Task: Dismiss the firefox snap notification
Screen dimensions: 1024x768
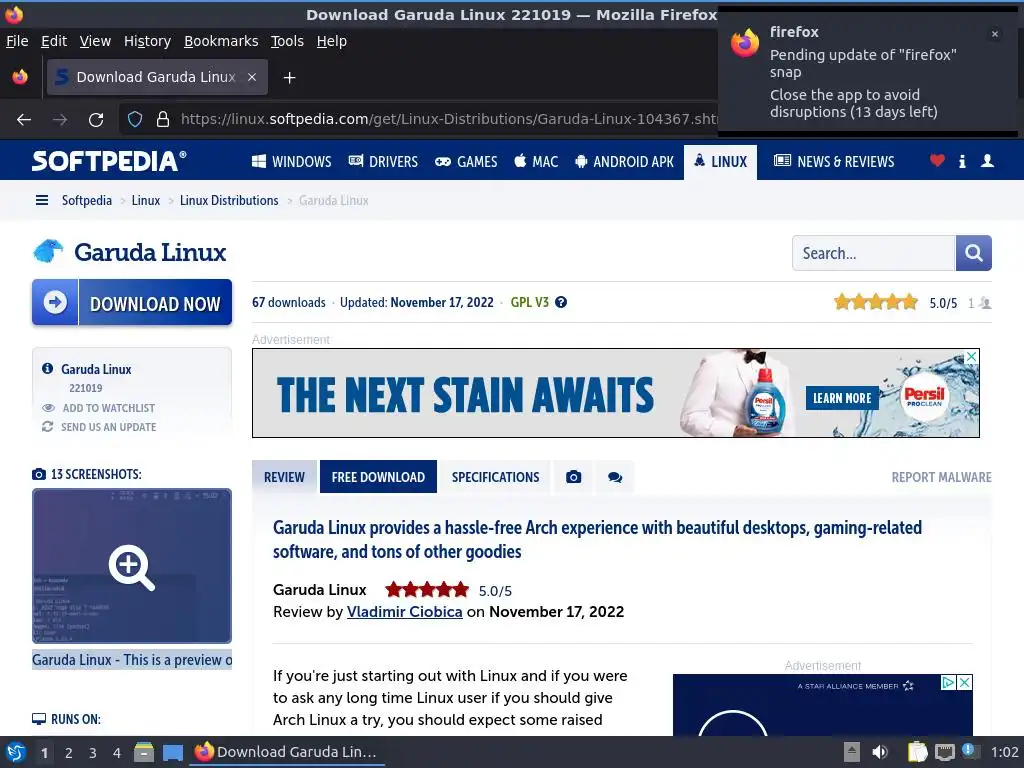Action: click(x=995, y=34)
